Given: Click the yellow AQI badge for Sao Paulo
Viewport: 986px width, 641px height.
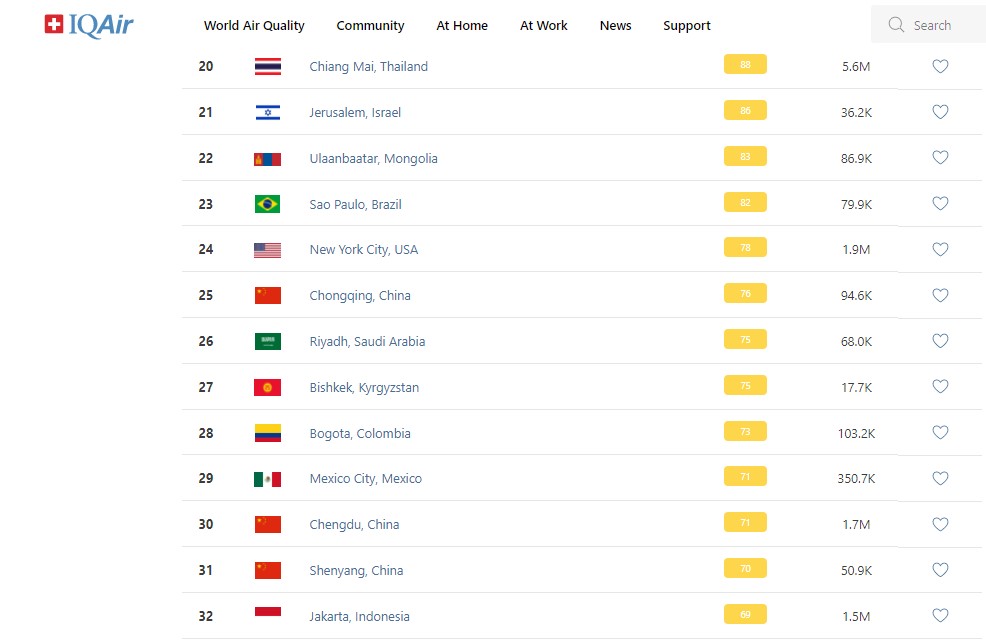Looking at the screenshot, I should [x=745, y=203].
